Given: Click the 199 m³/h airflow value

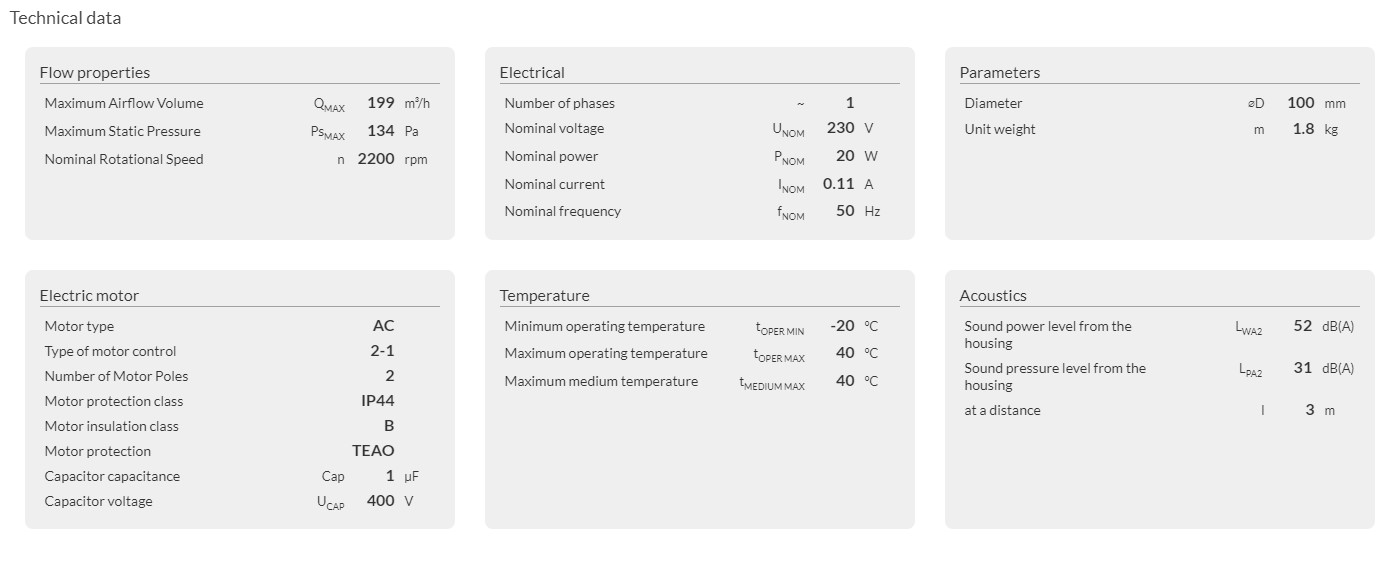Looking at the screenshot, I should (381, 103).
